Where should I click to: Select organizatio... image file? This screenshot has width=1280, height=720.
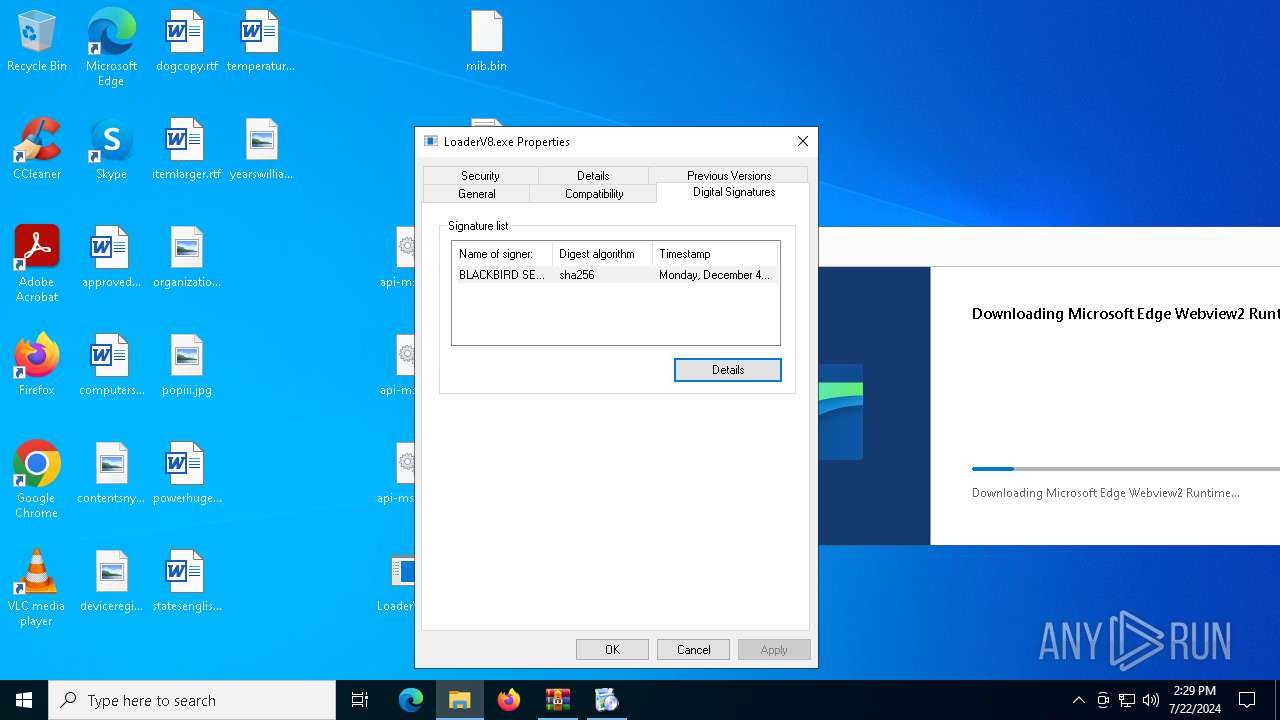coord(186,257)
